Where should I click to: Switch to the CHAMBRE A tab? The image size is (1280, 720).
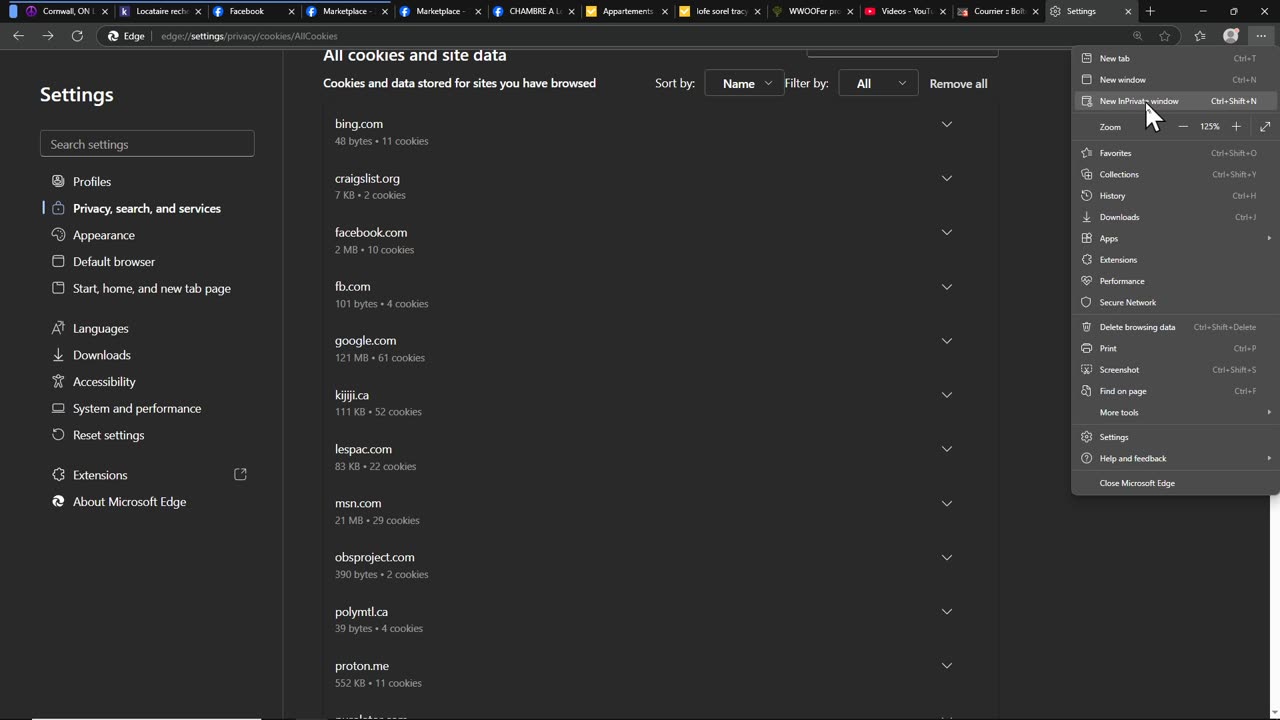(x=533, y=12)
